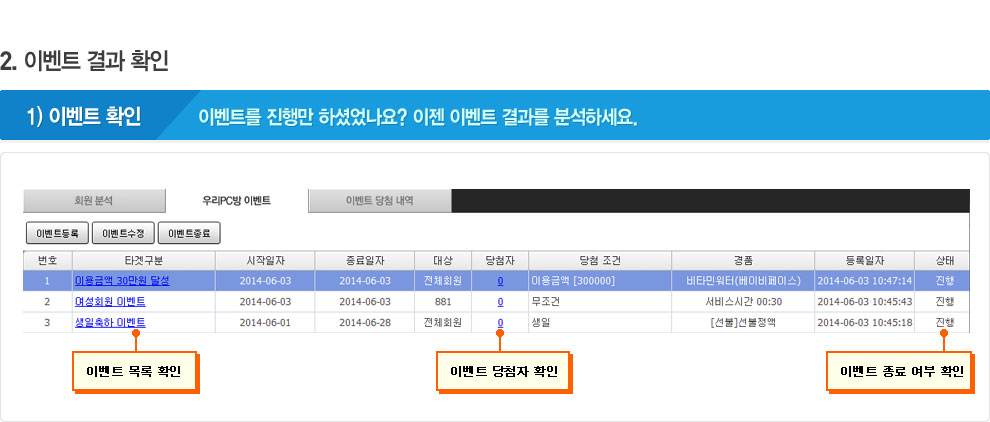Click the 이벤트 종료 여부 확인 callout label
The height and width of the screenshot is (422, 990).
[901, 372]
